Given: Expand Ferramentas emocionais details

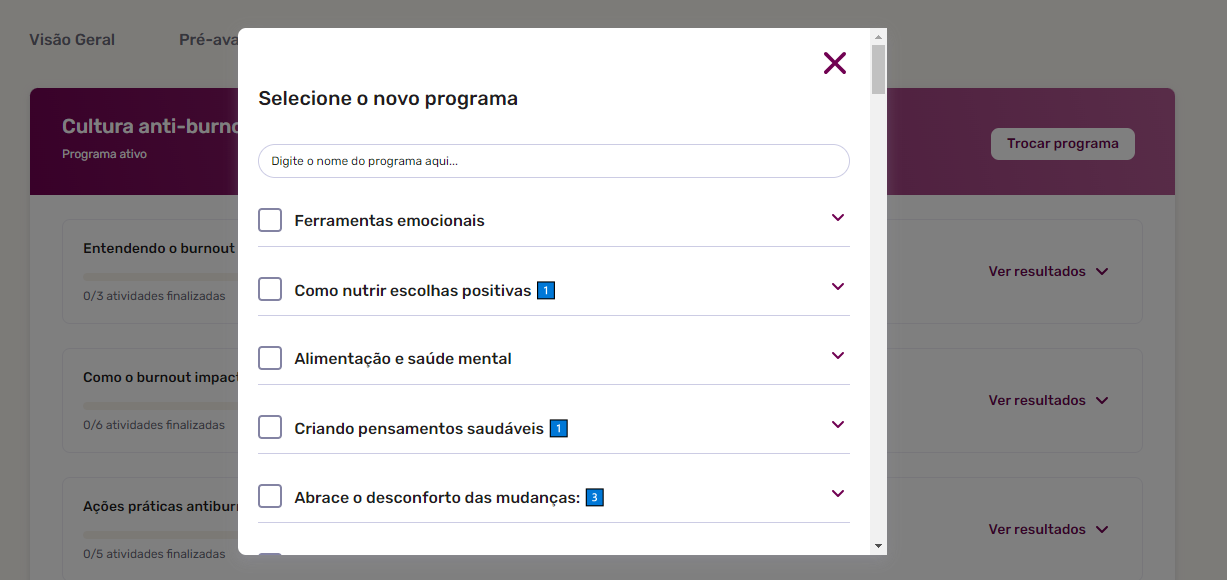Looking at the screenshot, I should click(838, 218).
